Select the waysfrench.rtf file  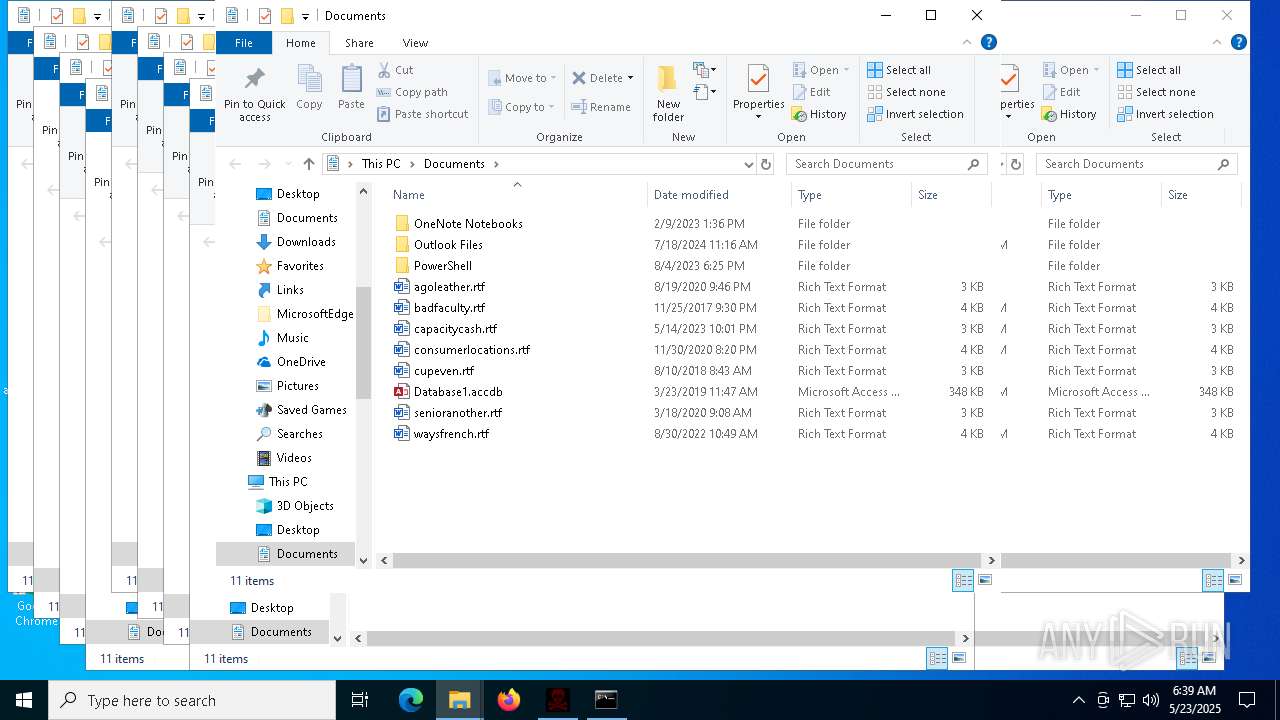451,434
